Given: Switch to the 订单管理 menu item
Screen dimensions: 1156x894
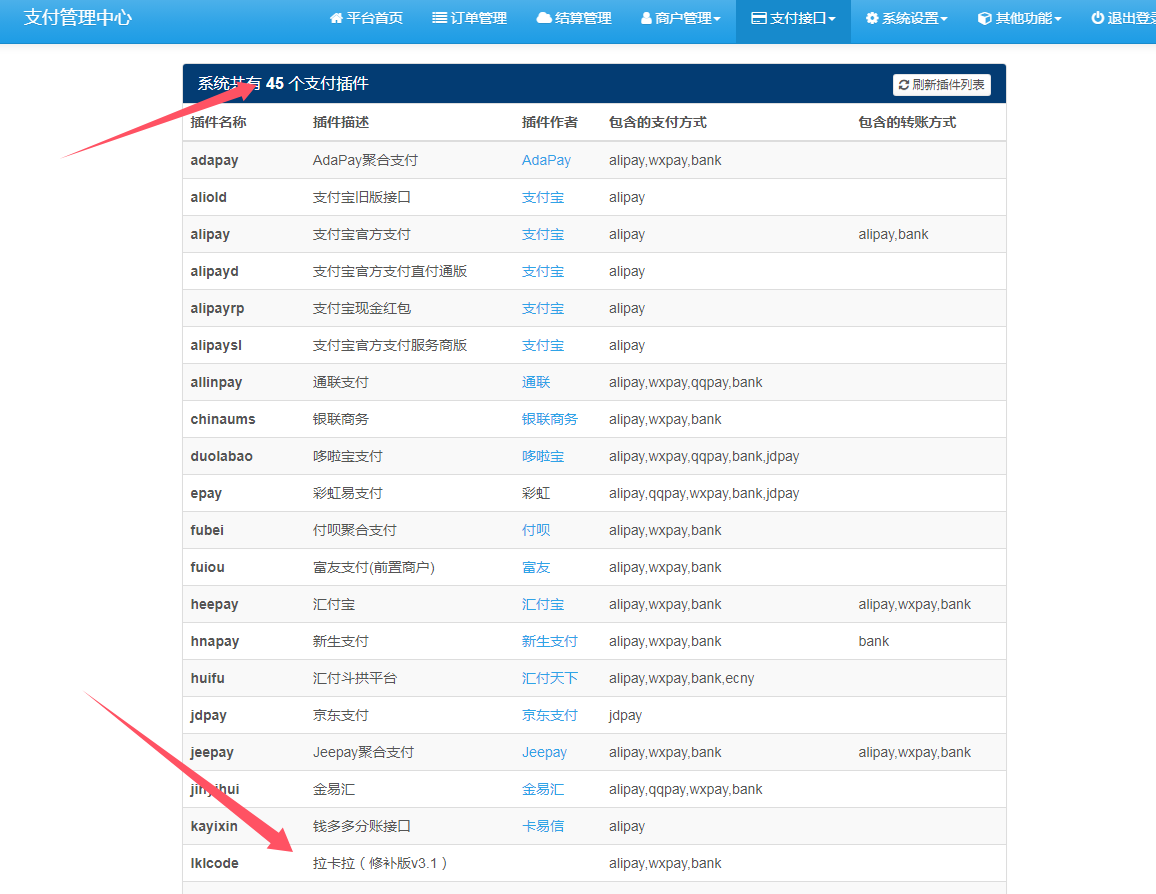Looking at the screenshot, I should point(468,17).
